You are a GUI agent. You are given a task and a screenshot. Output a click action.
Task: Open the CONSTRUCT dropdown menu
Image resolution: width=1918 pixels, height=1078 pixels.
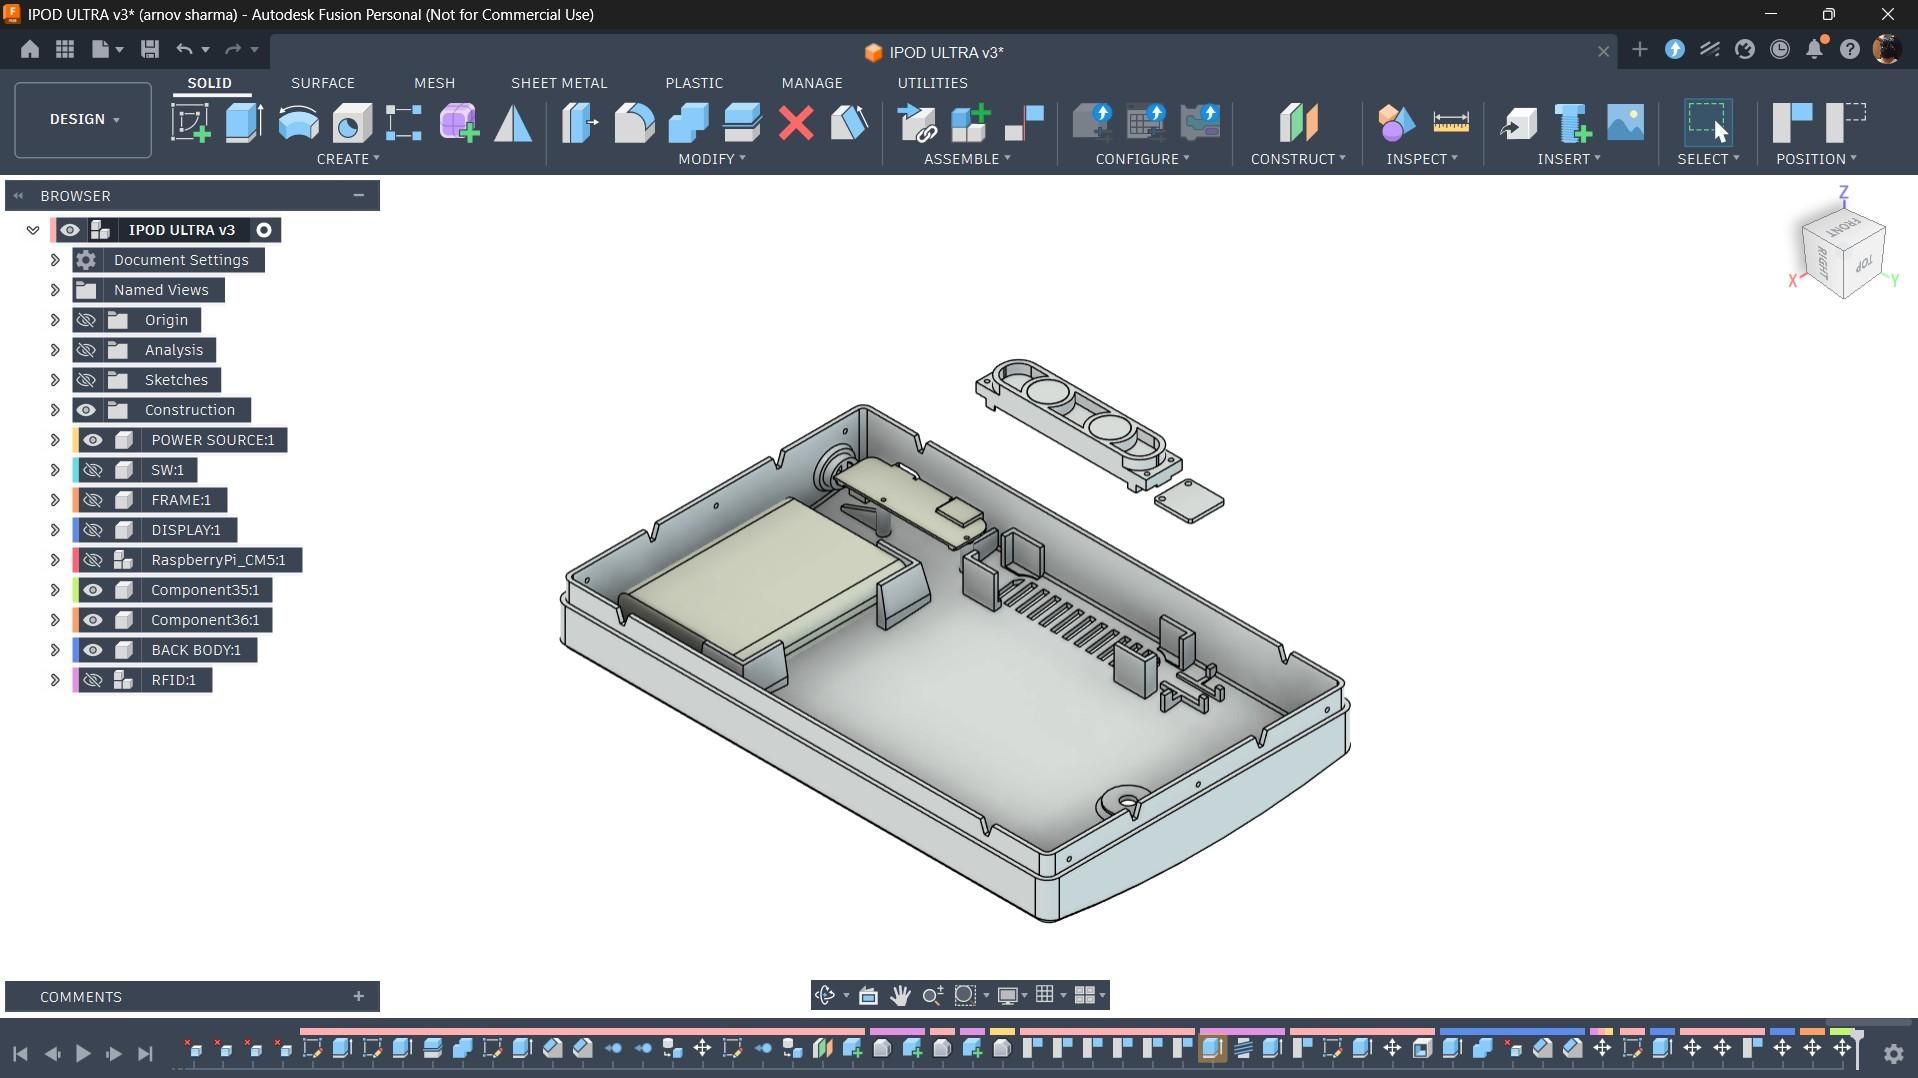click(x=1298, y=159)
